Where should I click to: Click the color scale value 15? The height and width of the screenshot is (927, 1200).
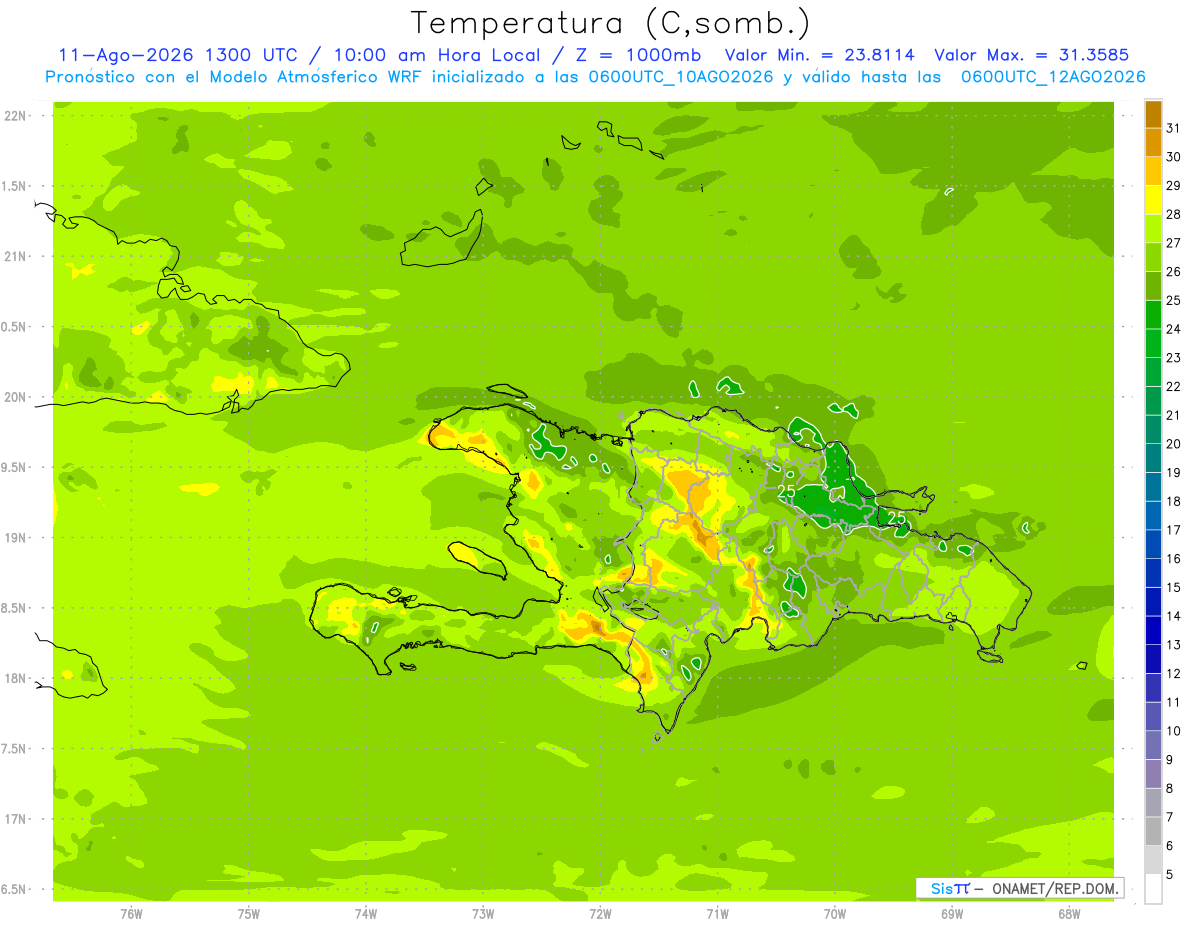[1173, 588]
